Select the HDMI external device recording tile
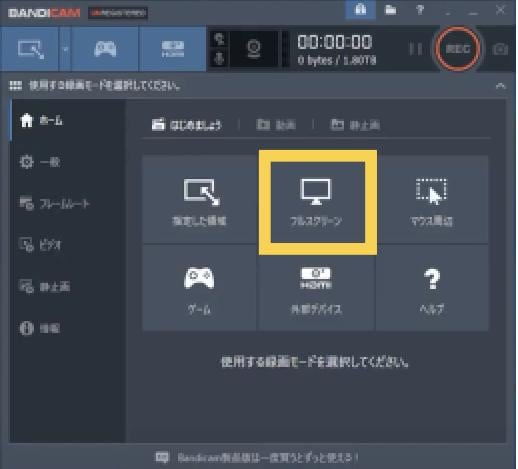The image size is (518, 469). 316,288
